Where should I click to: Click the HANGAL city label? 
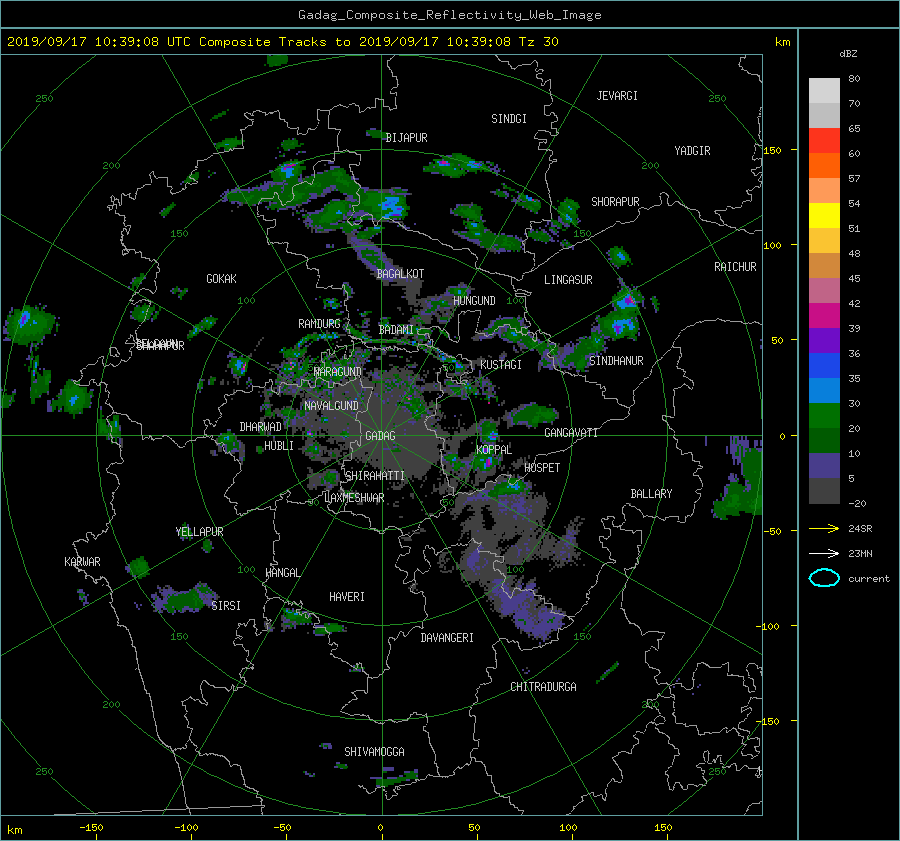point(282,573)
